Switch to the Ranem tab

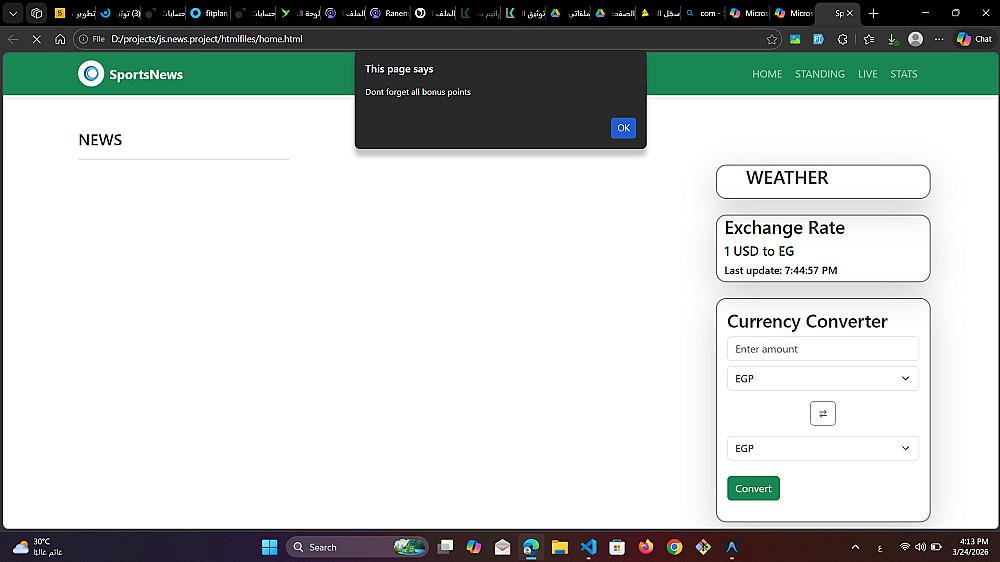[389, 13]
